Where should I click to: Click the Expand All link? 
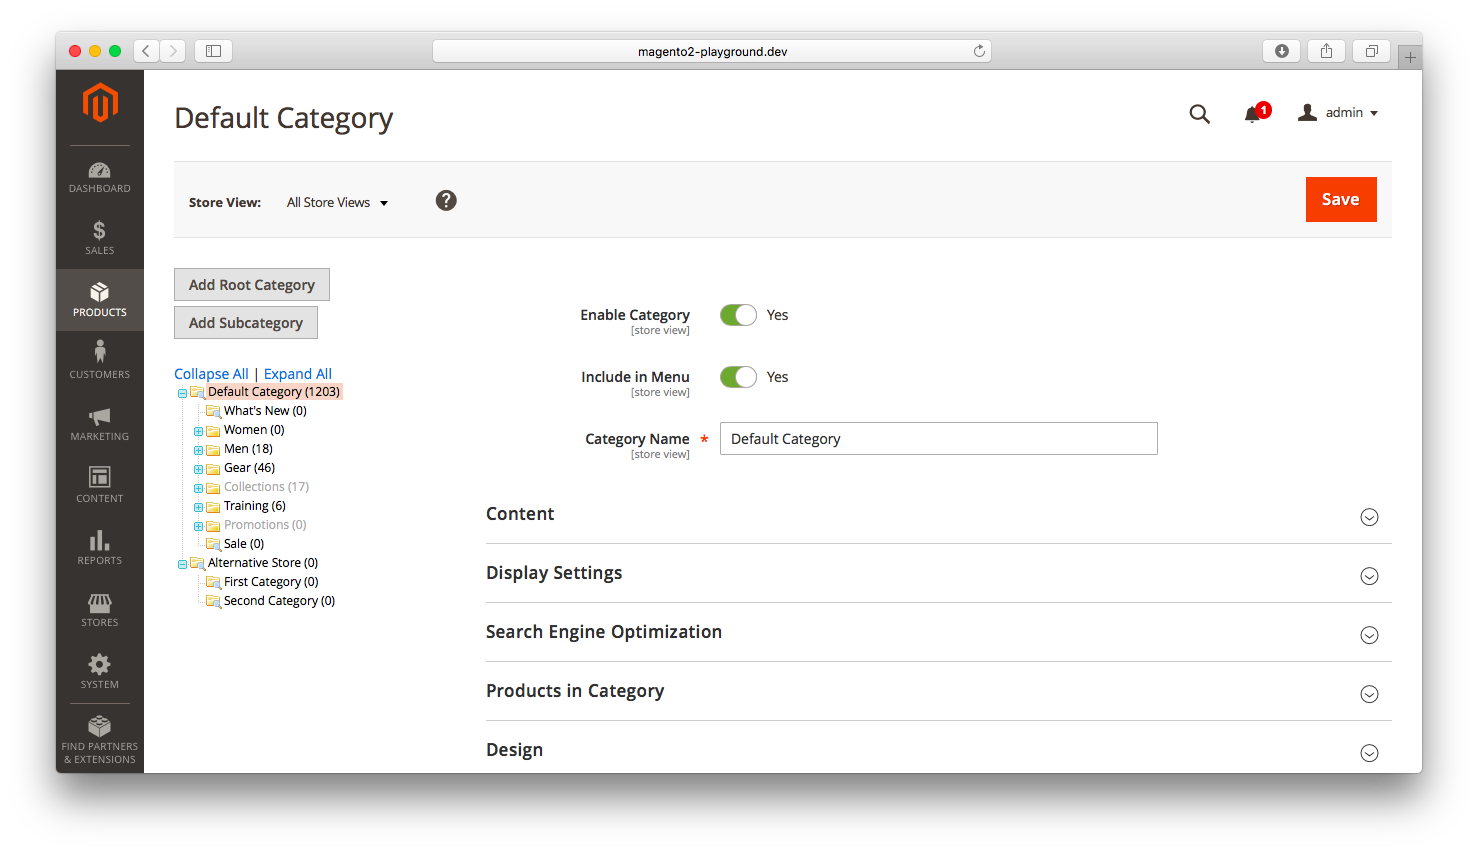click(297, 373)
